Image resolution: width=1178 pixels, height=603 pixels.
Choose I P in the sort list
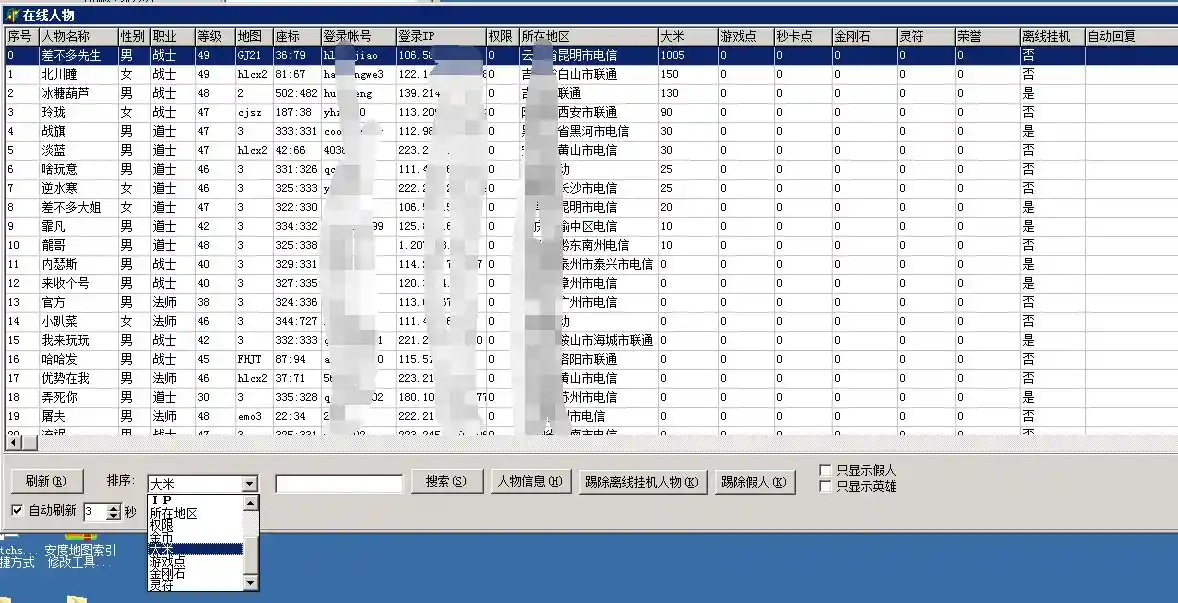coord(195,500)
